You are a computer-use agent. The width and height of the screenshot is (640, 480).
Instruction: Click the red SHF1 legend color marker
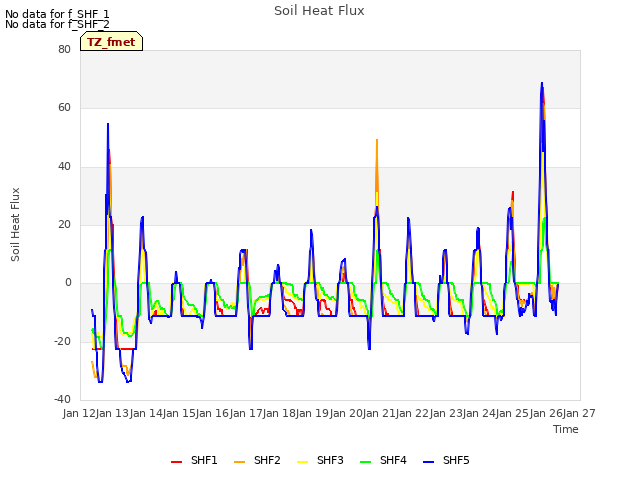tap(176, 462)
